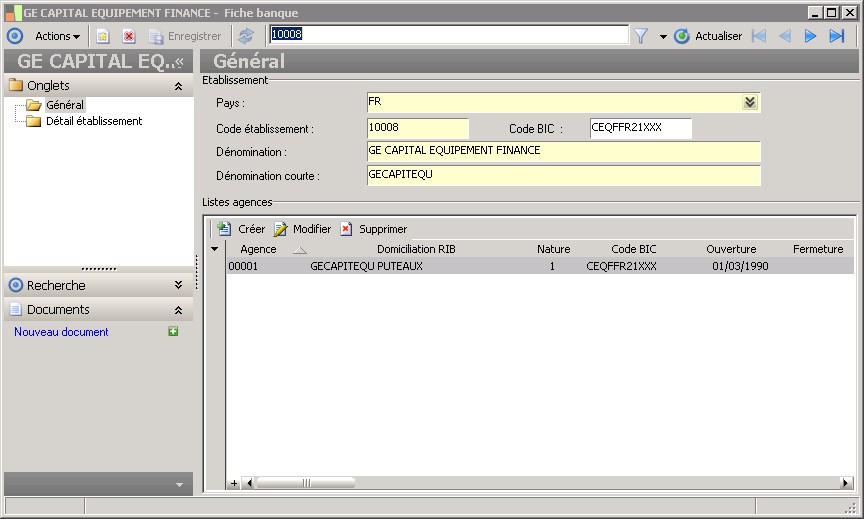Click the new record icon in toolbar

103,36
